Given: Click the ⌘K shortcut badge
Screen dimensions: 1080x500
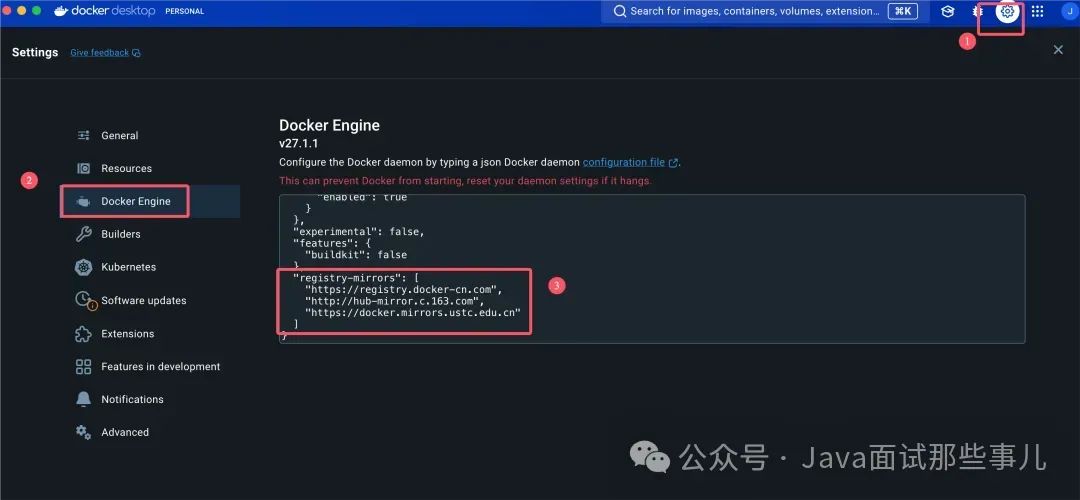Looking at the screenshot, I should click(902, 11).
